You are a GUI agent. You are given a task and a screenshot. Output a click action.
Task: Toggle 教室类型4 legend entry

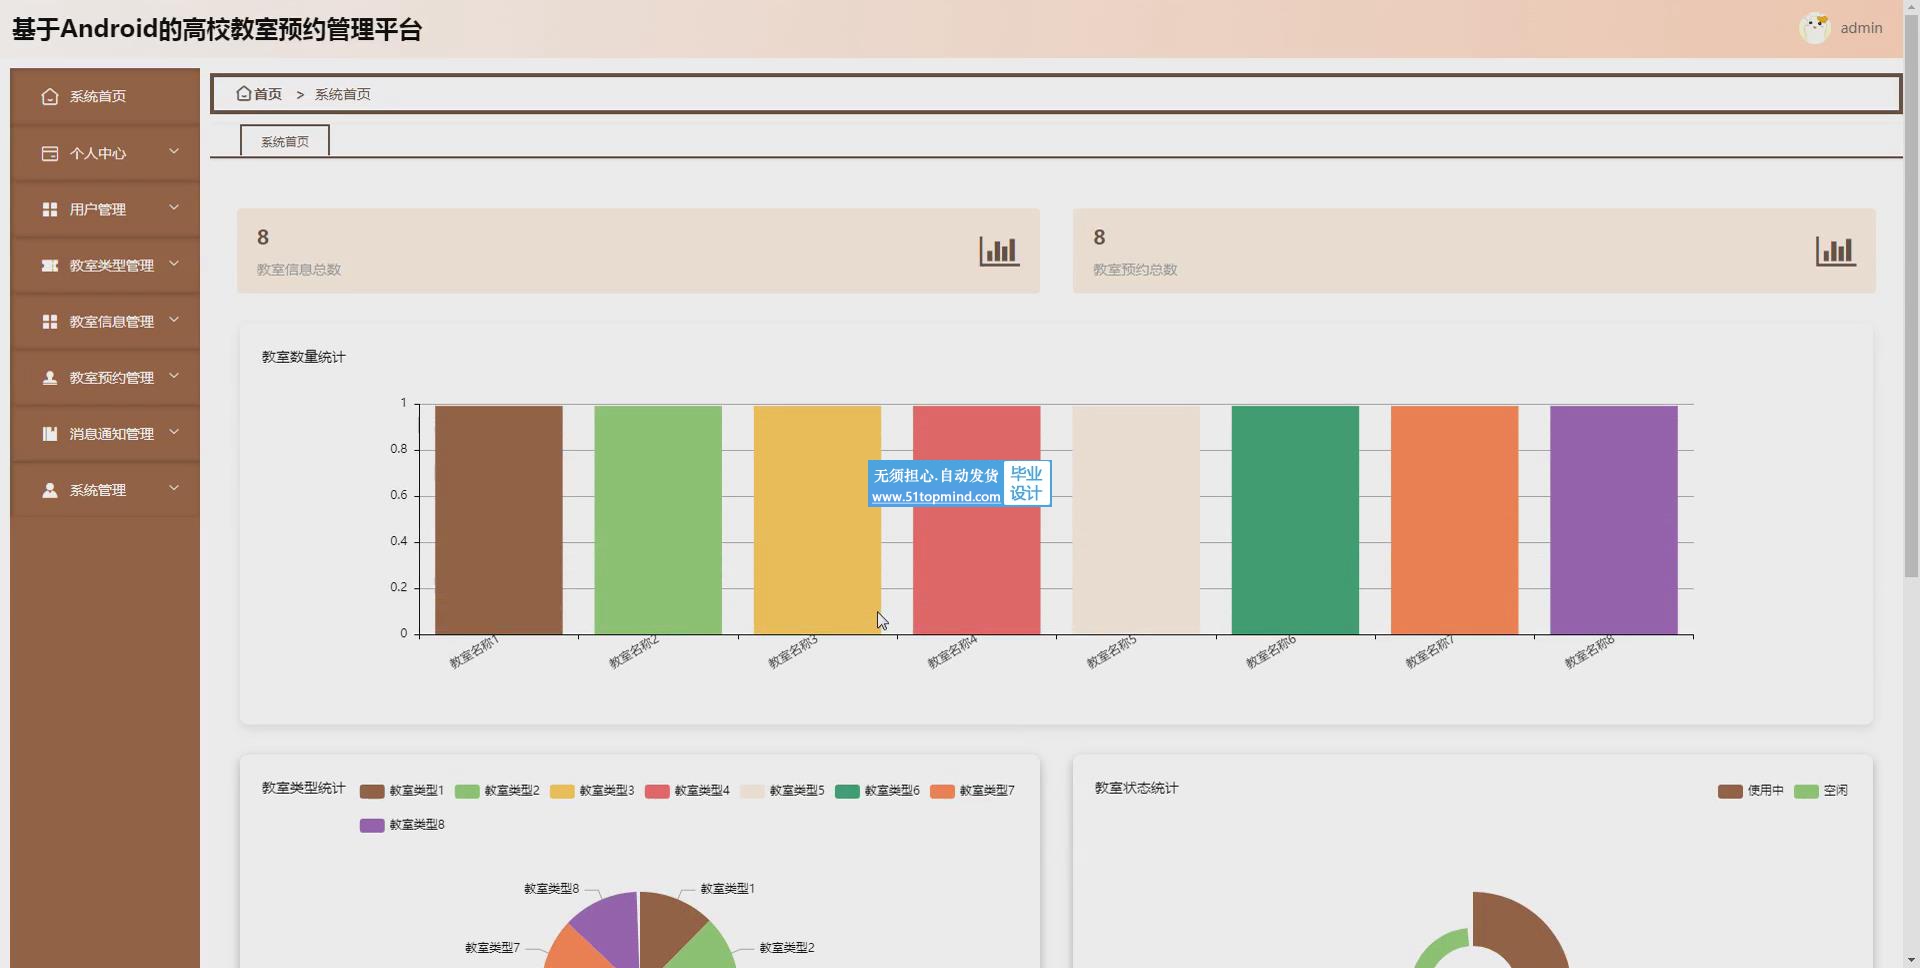687,791
